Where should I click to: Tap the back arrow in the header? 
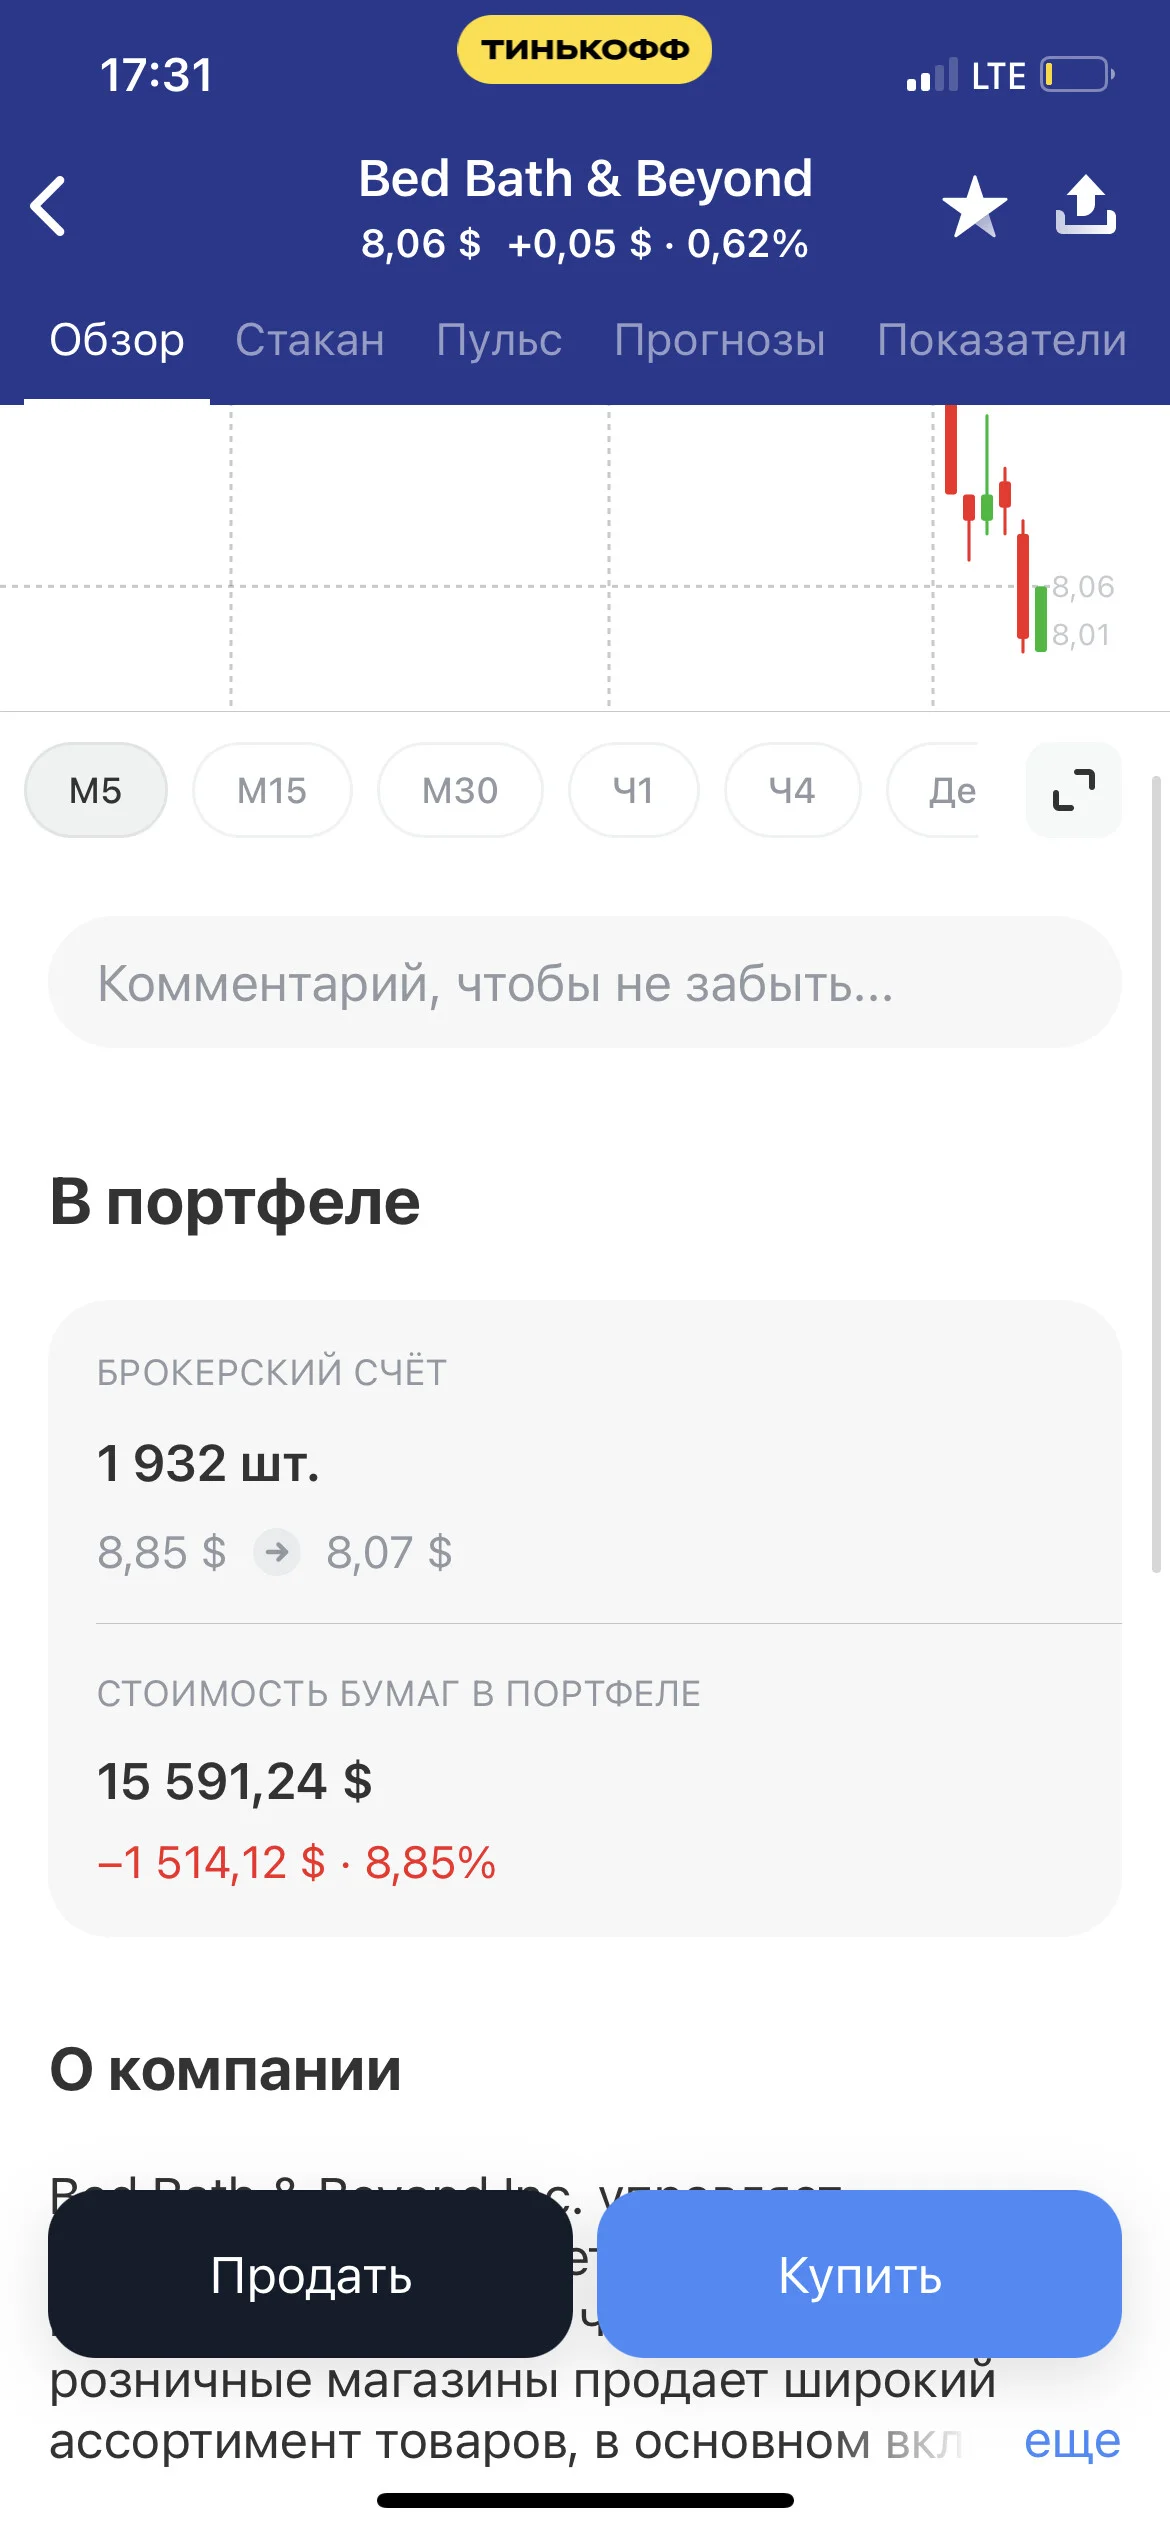pyautogui.click(x=48, y=206)
